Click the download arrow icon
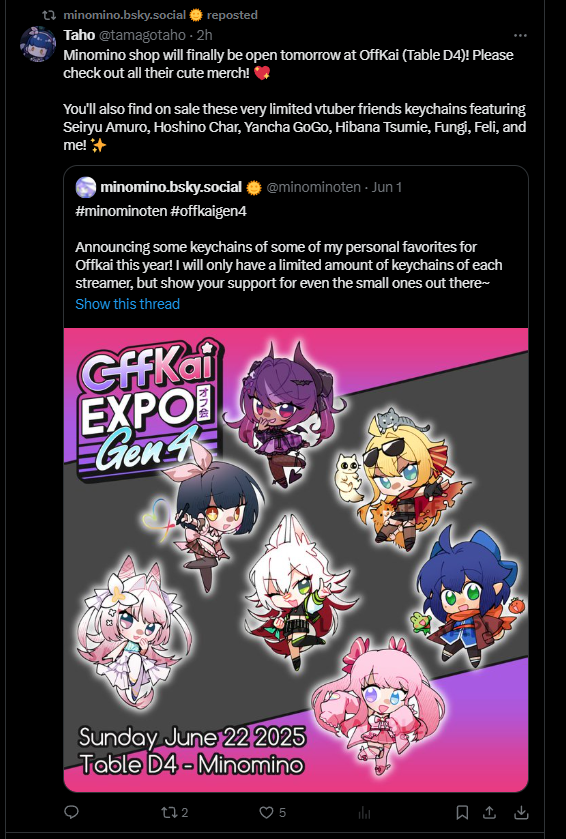This screenshot has height=839, width=566. (521, 812)
